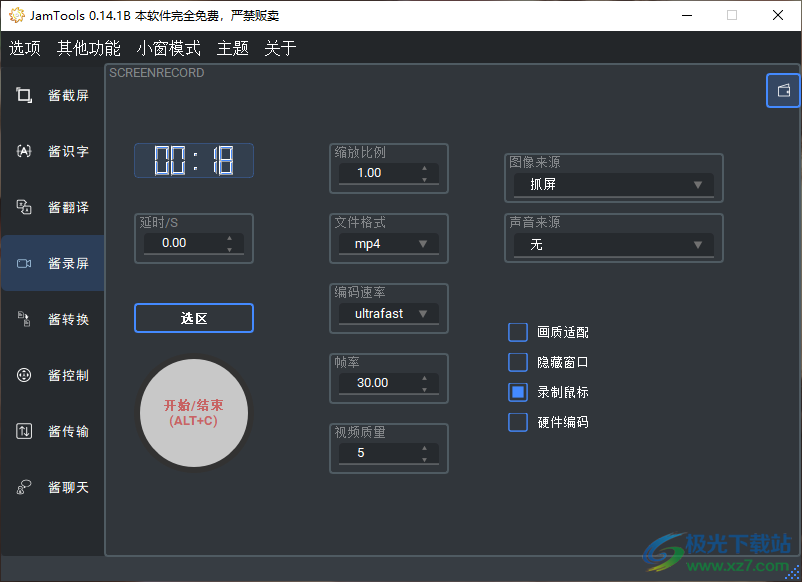
Task: Click the 选区 button
Action: [194, 318]
